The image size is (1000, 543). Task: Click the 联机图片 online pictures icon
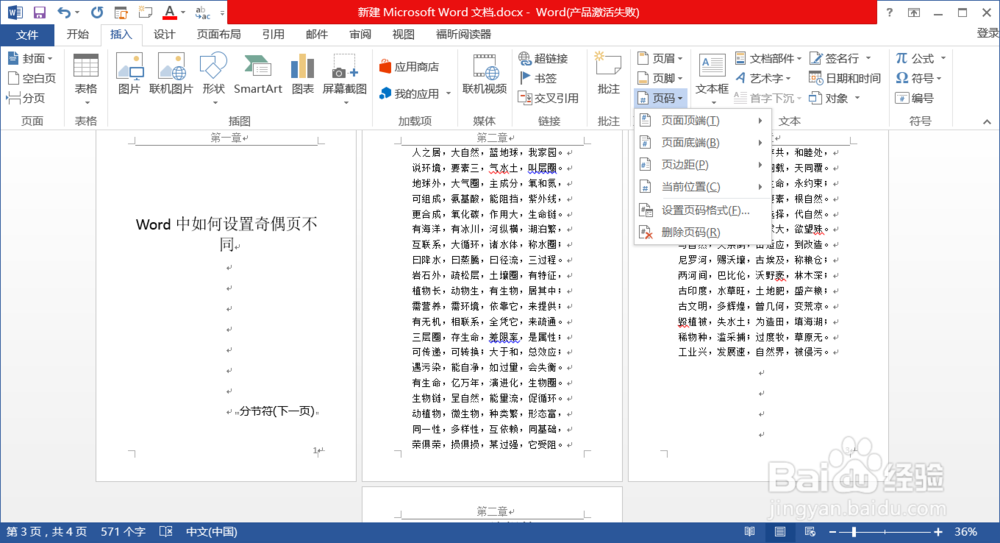point(171,74)
